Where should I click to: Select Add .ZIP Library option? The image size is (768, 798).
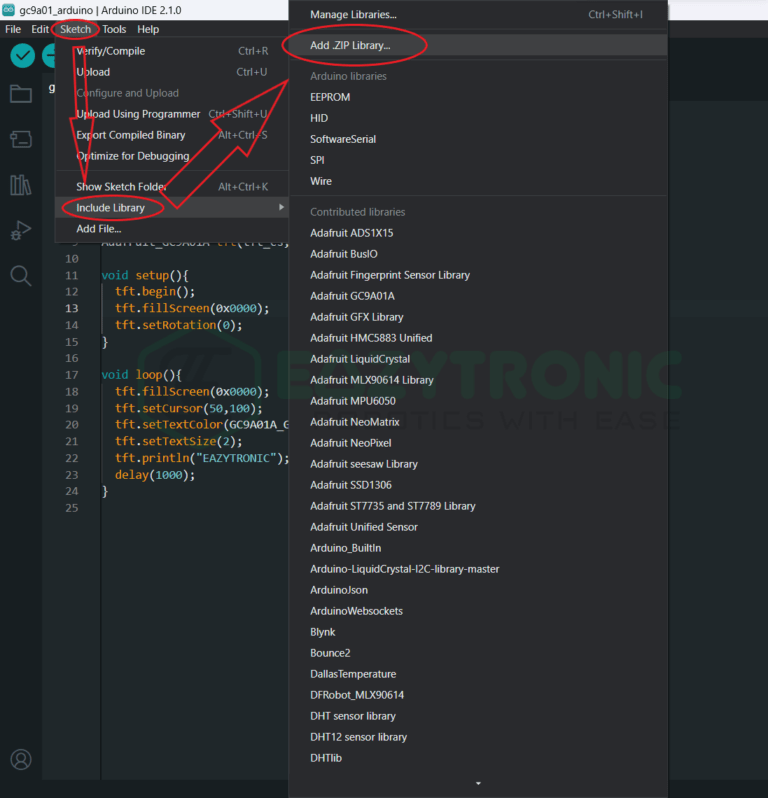[350, 46]
